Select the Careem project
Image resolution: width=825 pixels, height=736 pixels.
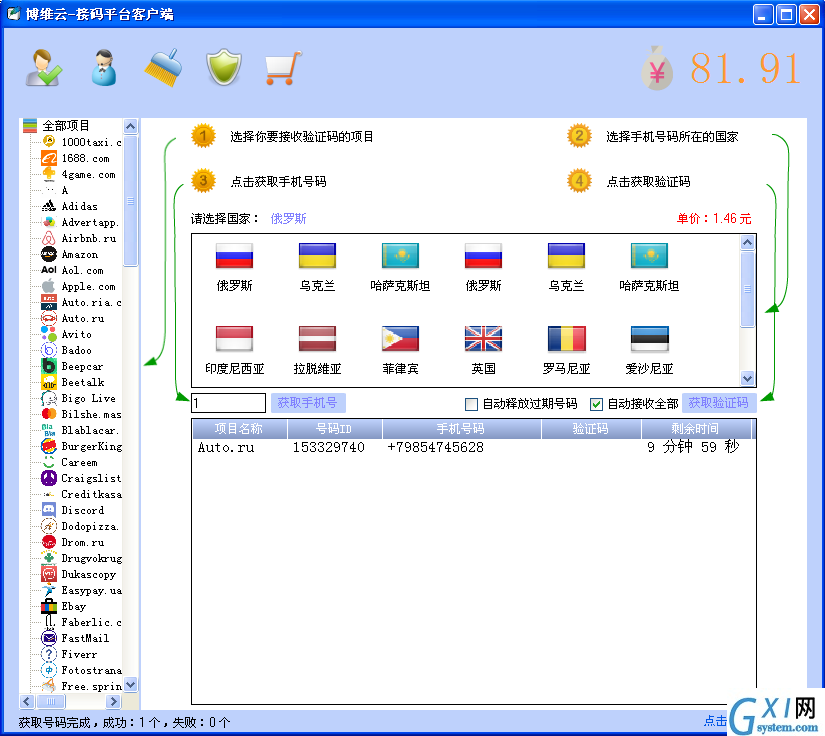(x=79, y=462)
